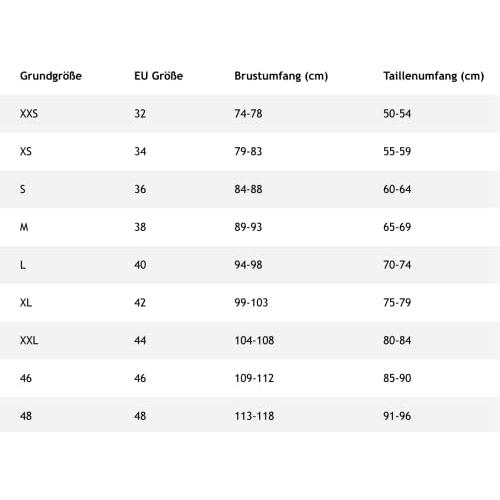Click the Taillenumfang (cm) column header
500x500 pixels.
pos(433,76)
